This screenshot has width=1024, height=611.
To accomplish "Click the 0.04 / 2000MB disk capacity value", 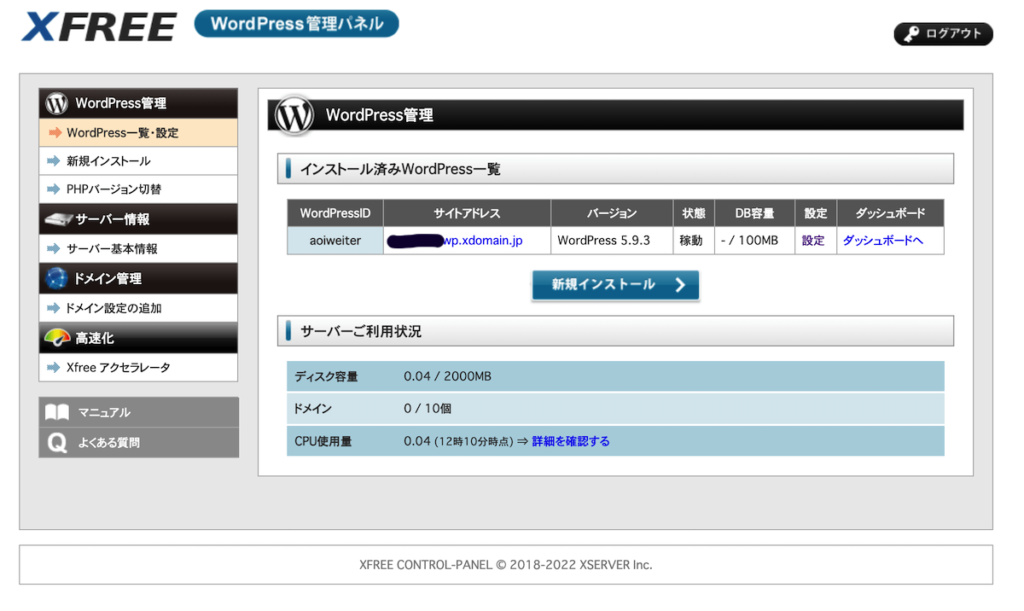I will [447, 377].
